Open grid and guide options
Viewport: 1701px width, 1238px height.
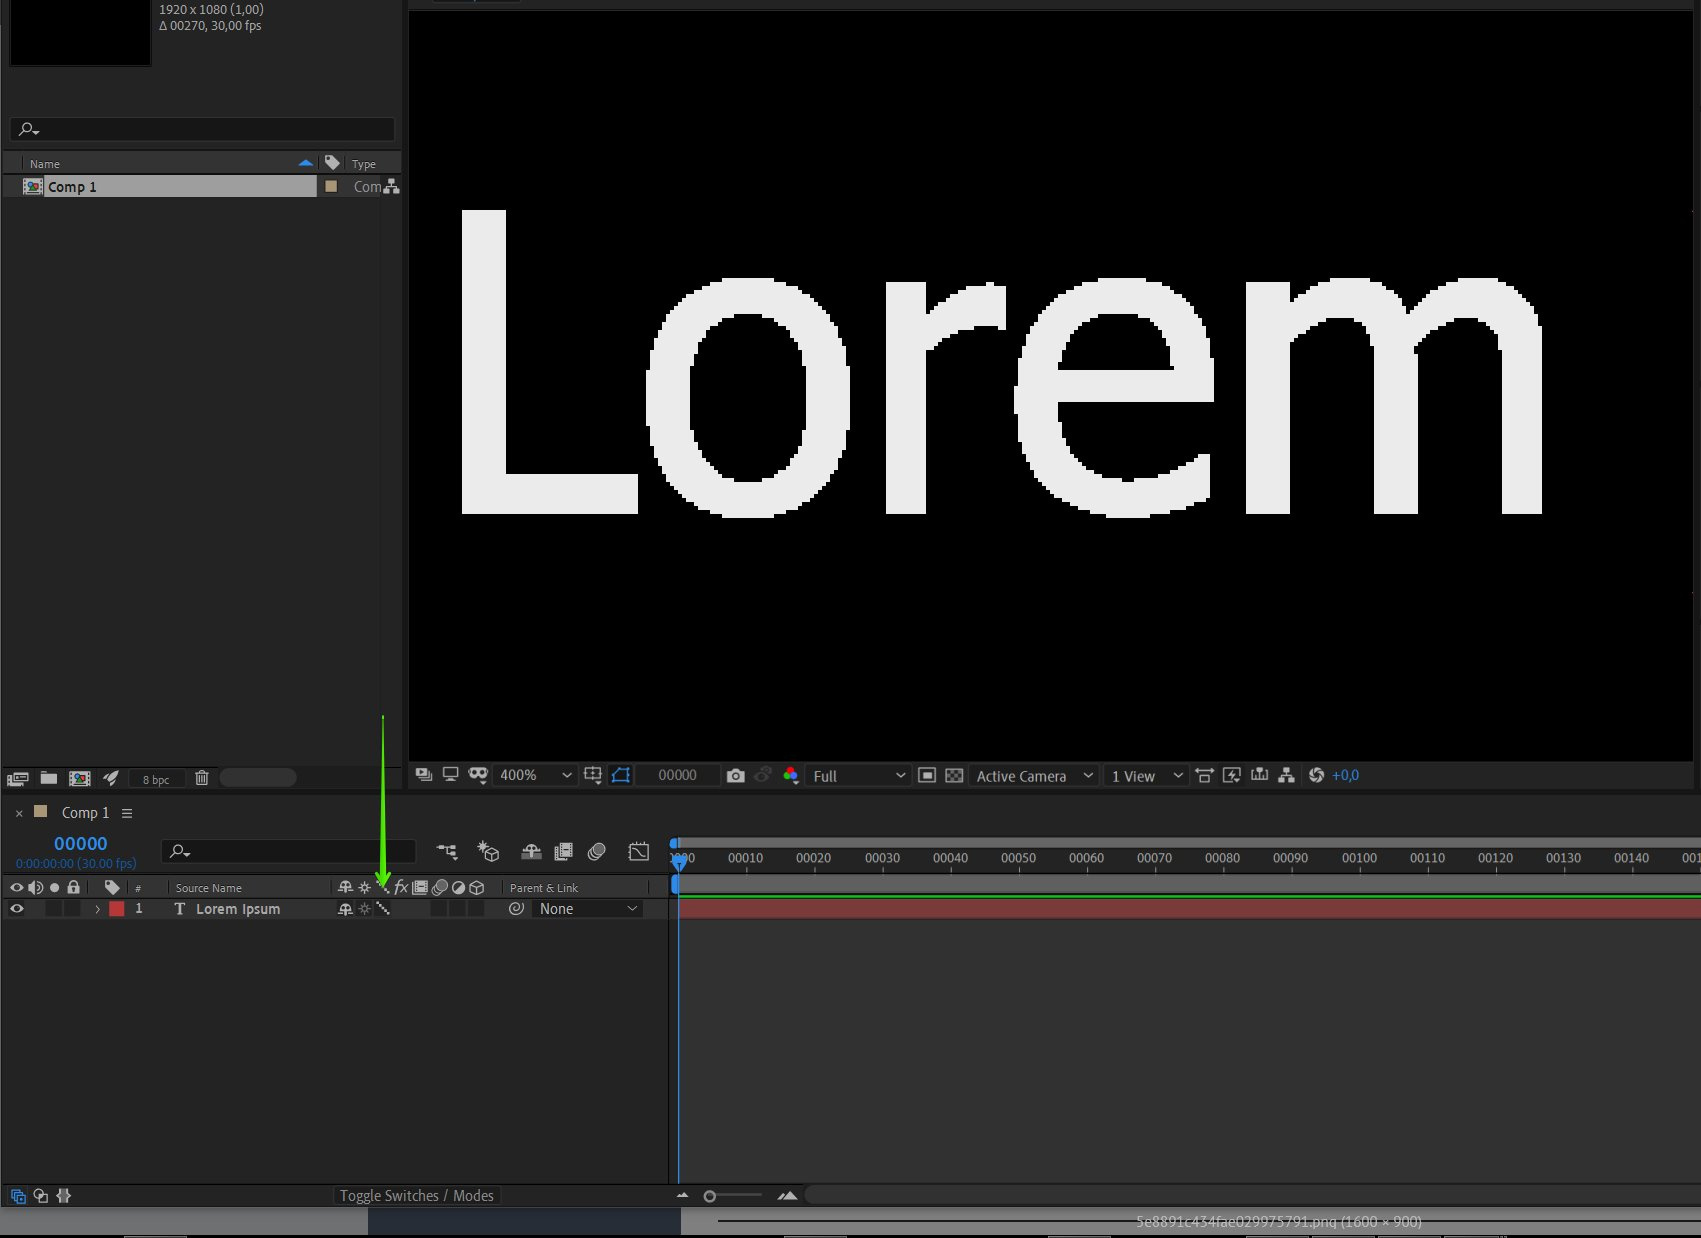tap(593, 775)
